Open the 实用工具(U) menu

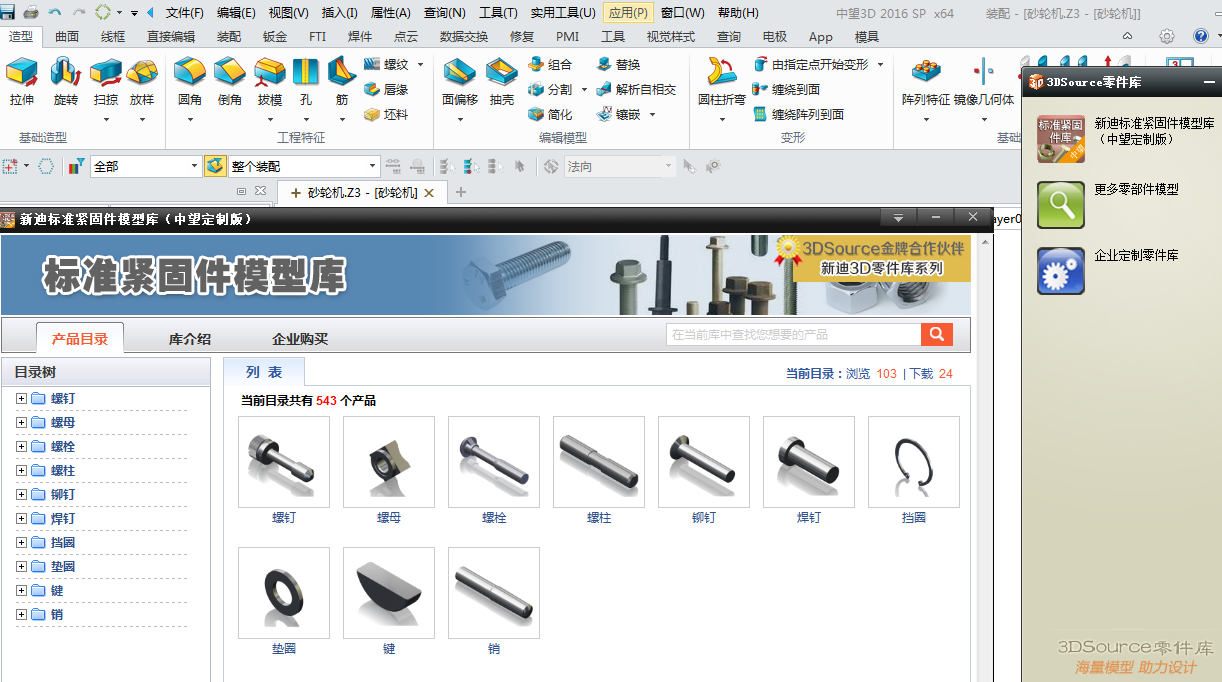point(563,12)
